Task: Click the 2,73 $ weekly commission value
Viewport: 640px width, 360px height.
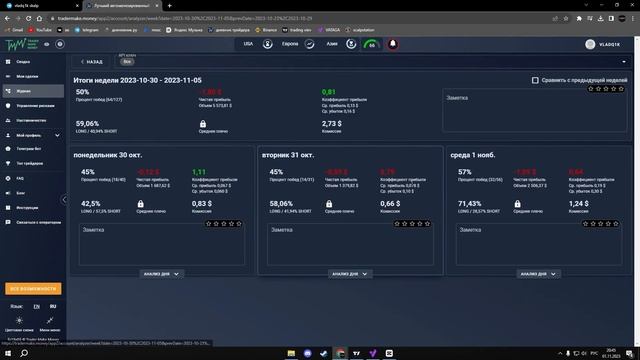Action: [331, 123]
